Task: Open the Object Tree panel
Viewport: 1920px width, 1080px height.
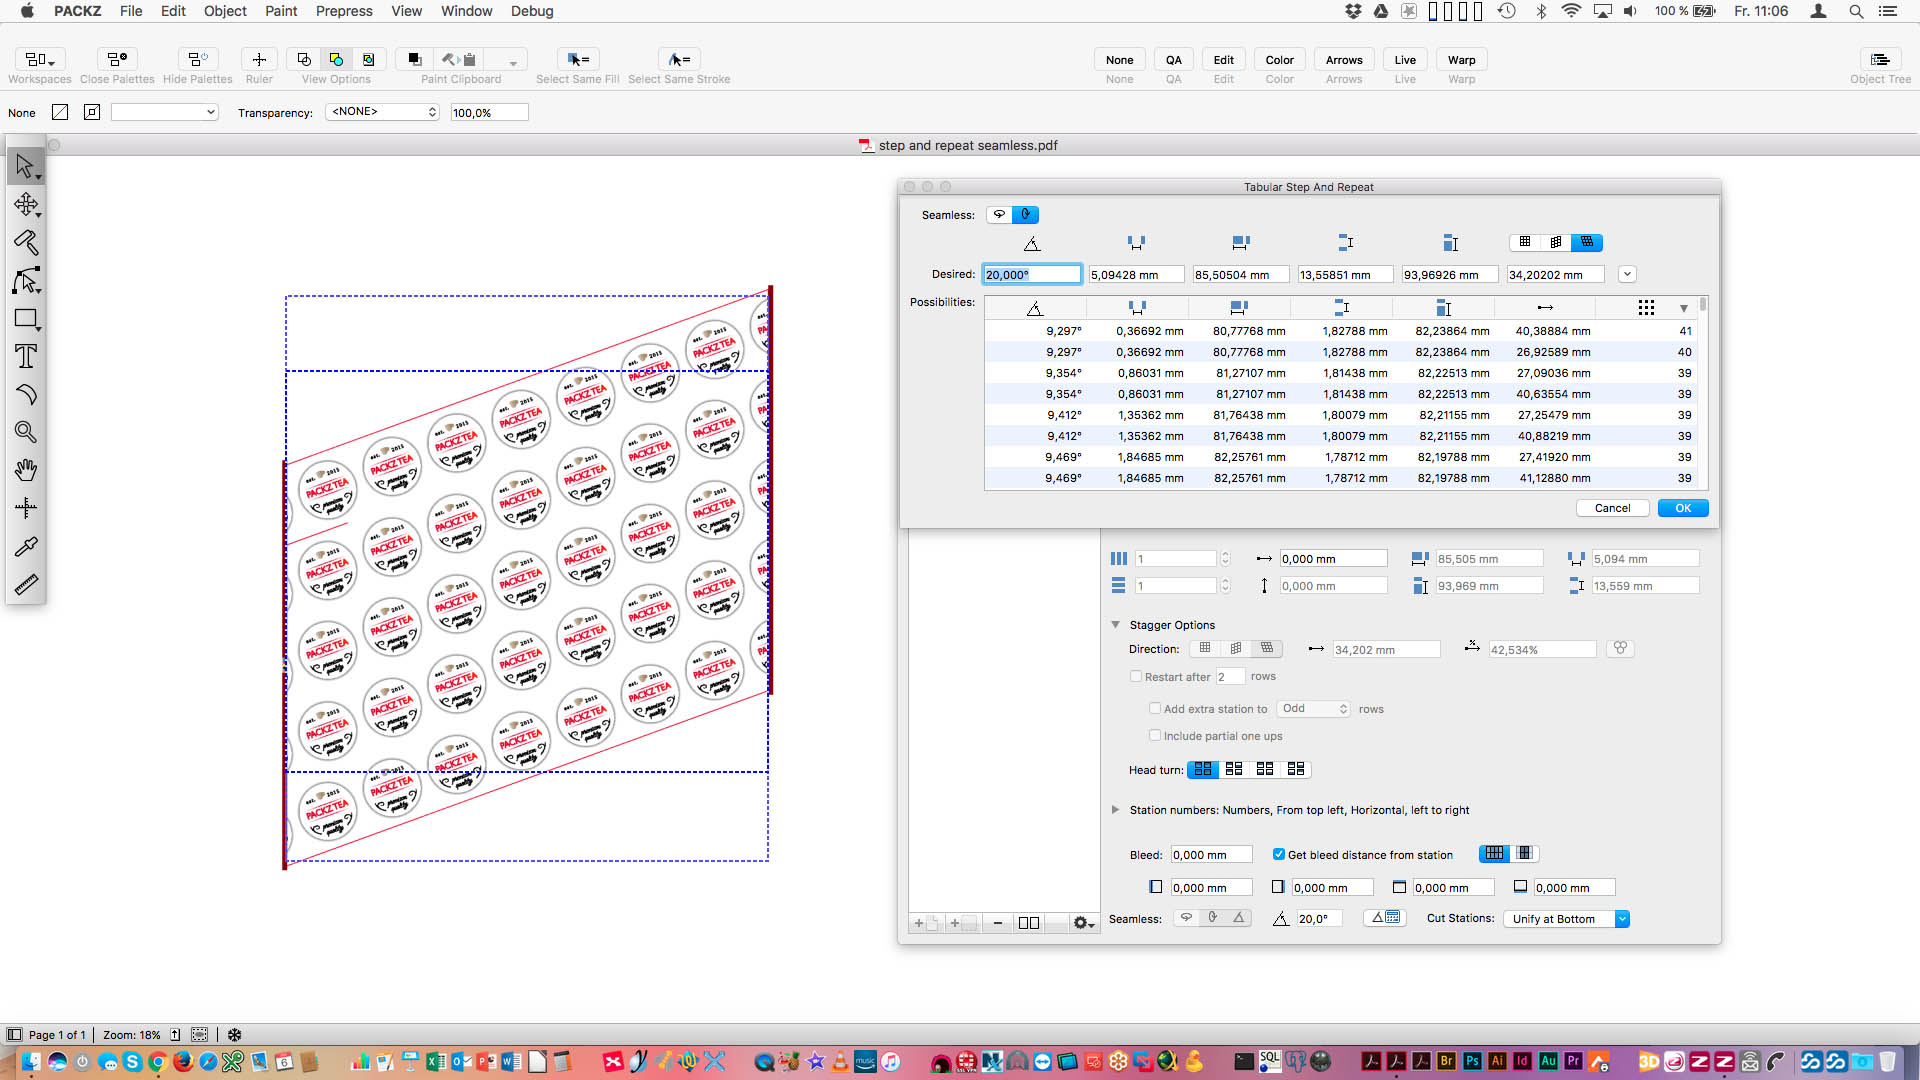Action: (1880, 60)
